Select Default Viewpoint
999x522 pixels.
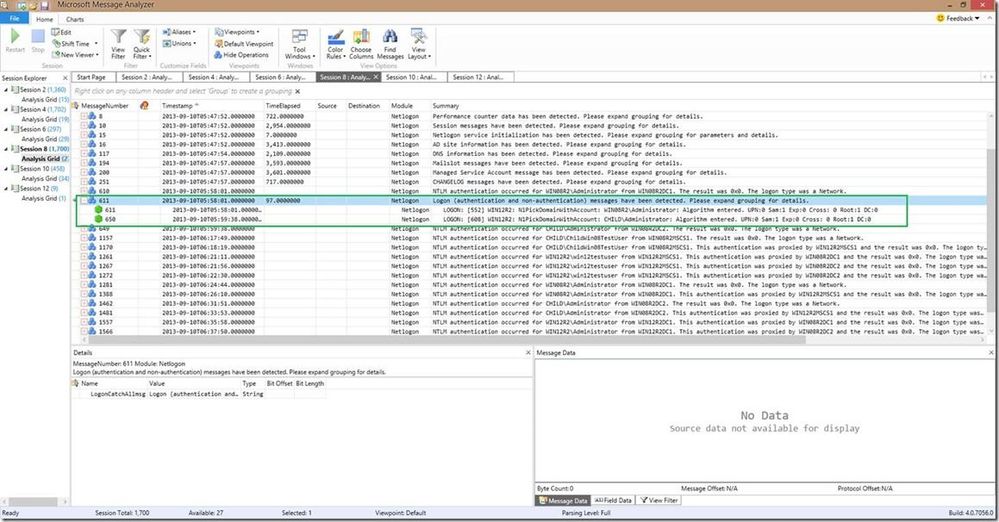(x=244, y=43)
